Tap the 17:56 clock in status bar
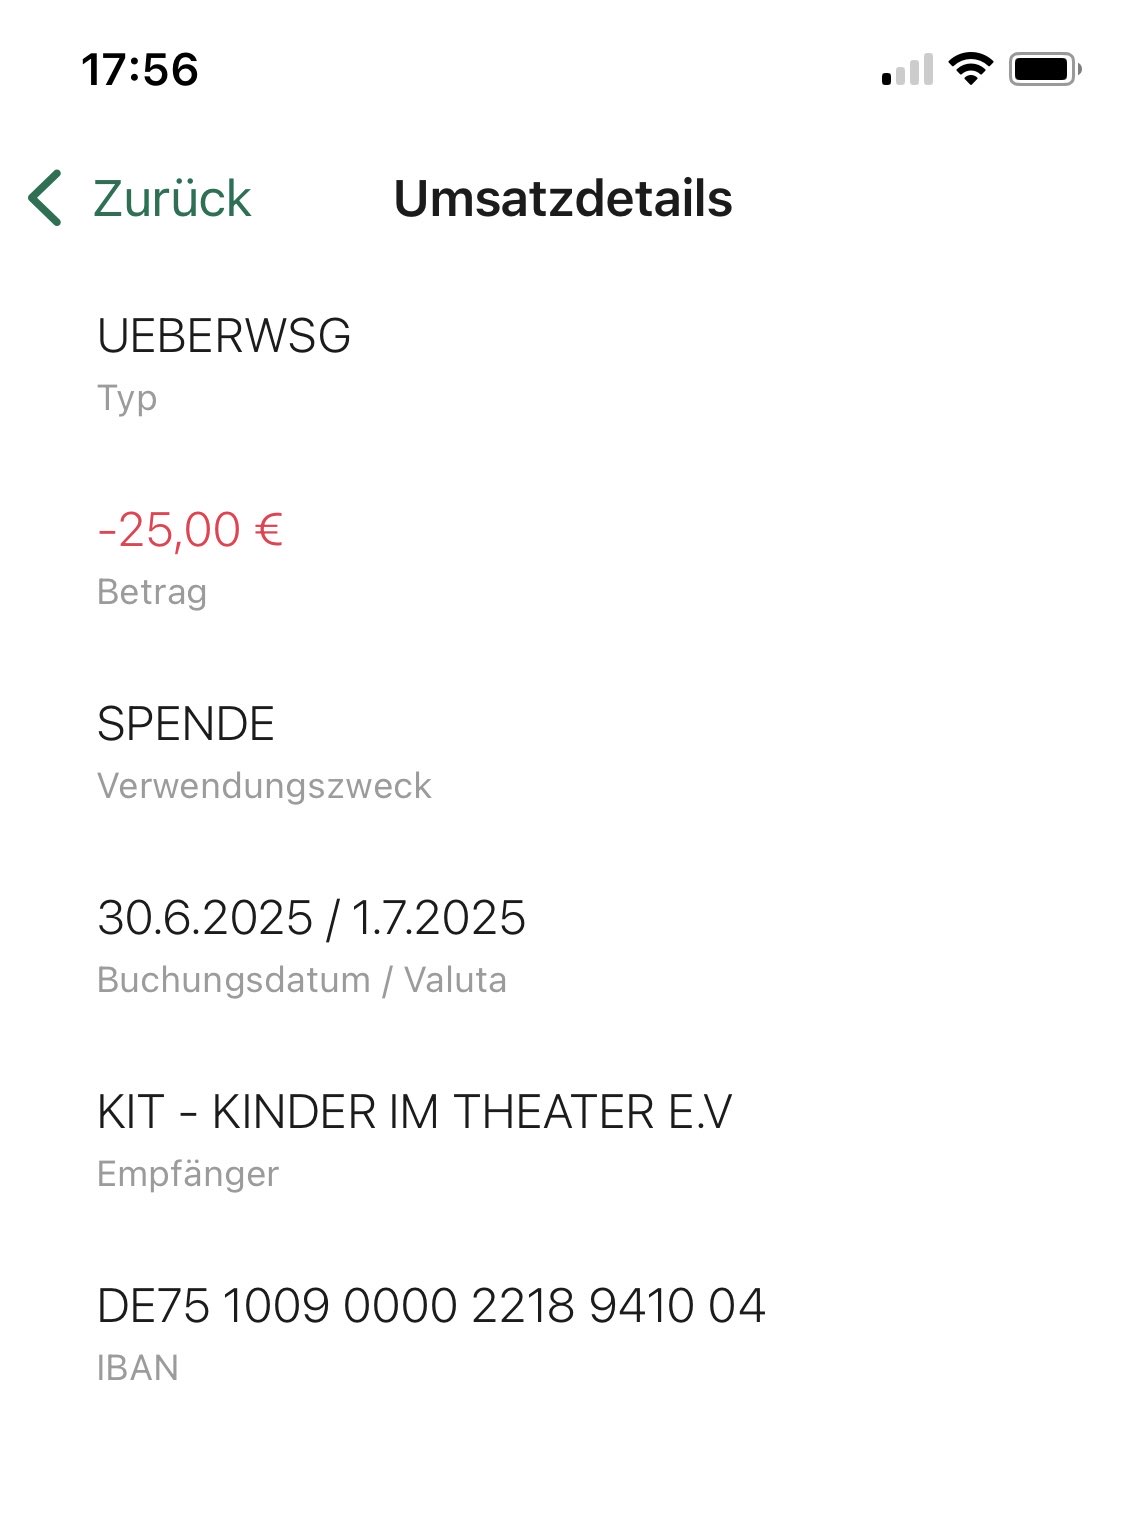Image resolution: width=1125 pixels, height=1535 pixels. [140, 70]
